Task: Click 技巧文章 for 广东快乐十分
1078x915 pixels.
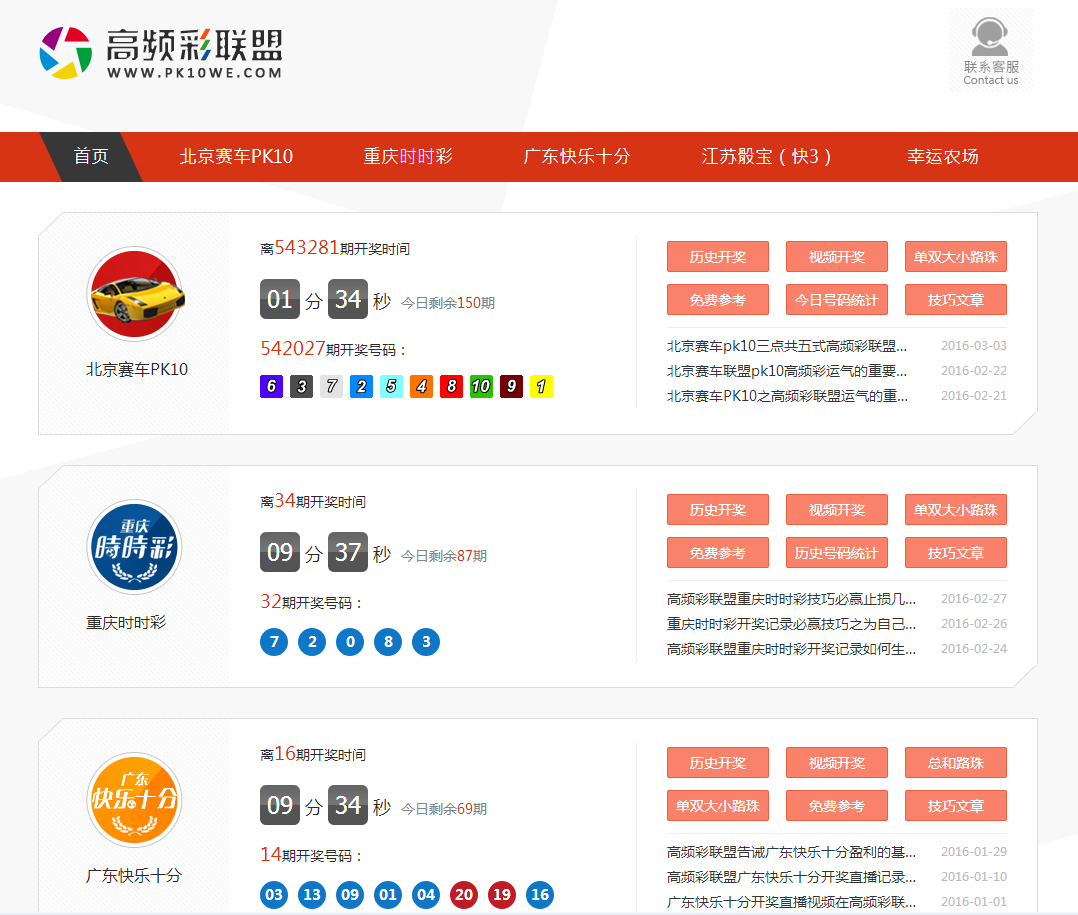Action: pos(956,806)
